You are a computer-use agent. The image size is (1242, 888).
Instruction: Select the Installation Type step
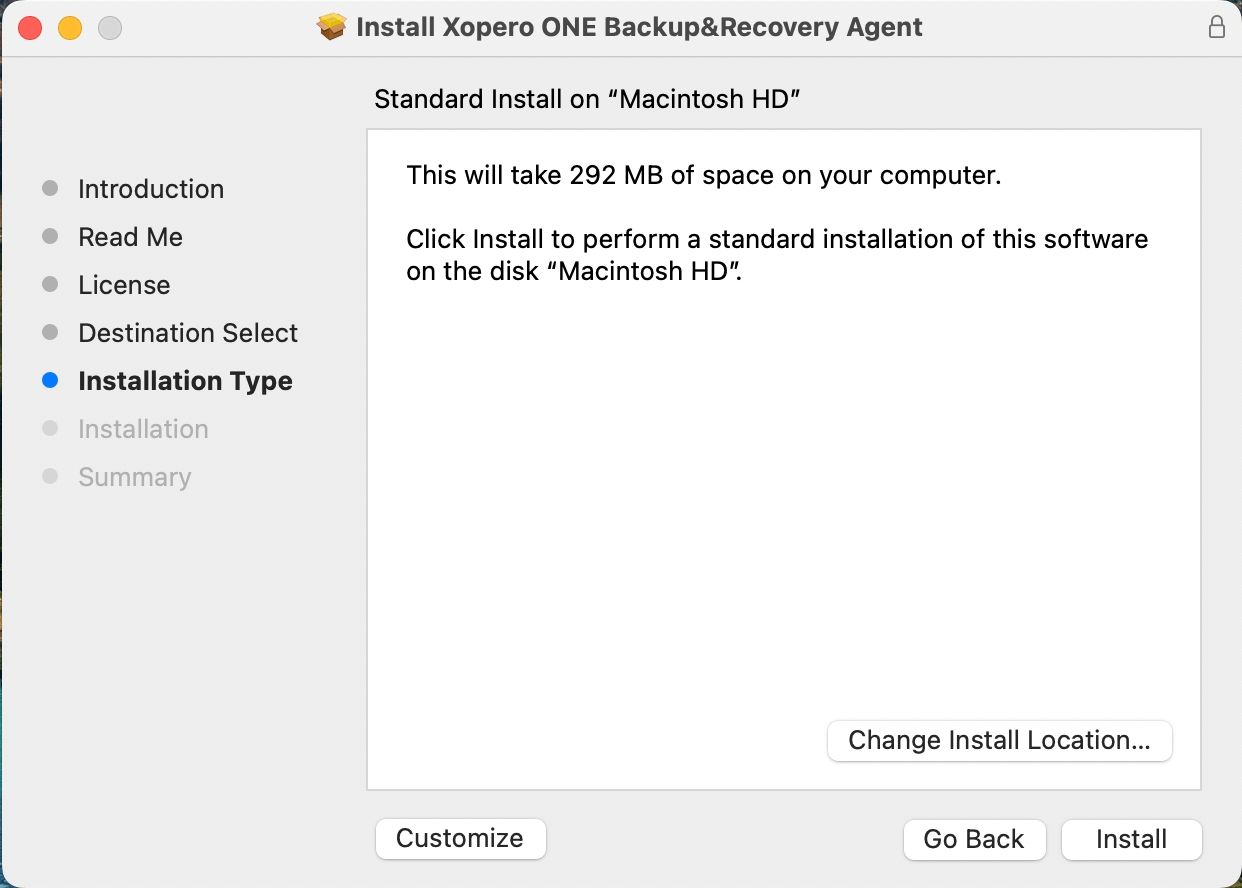[185, 381]
